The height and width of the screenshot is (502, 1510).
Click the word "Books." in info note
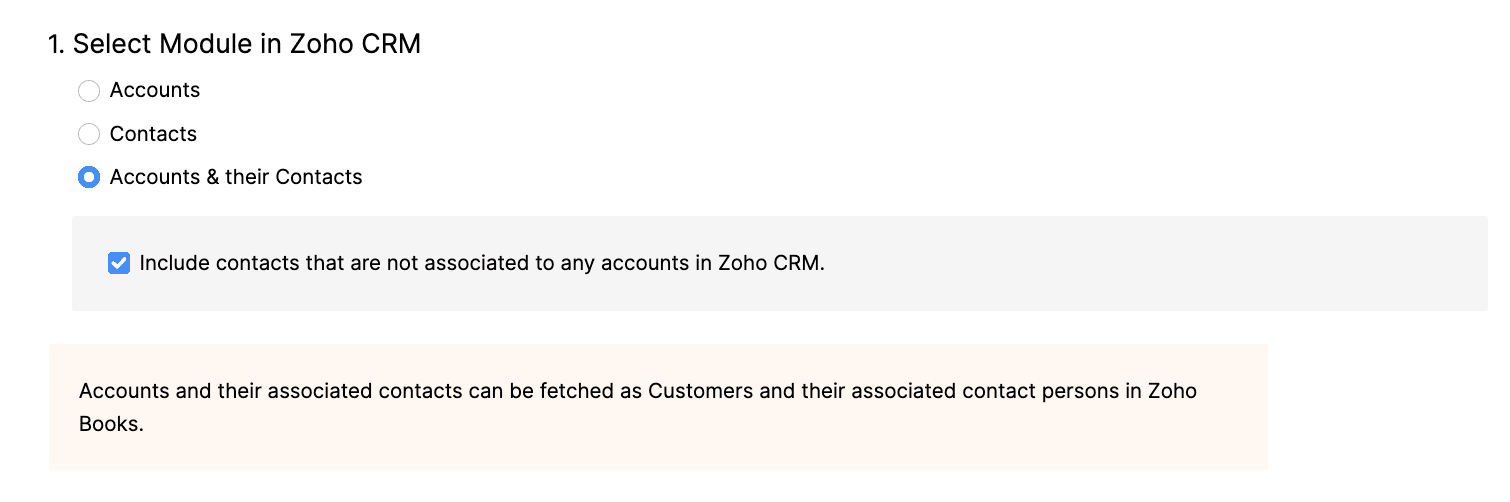[112, 423]
